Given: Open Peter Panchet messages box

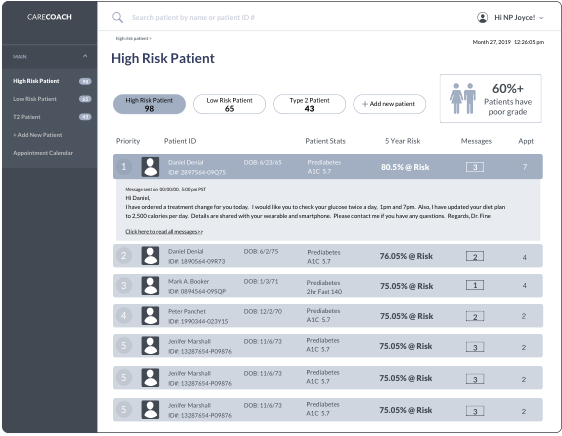Looking at the screenshot, I should point(475,316).
